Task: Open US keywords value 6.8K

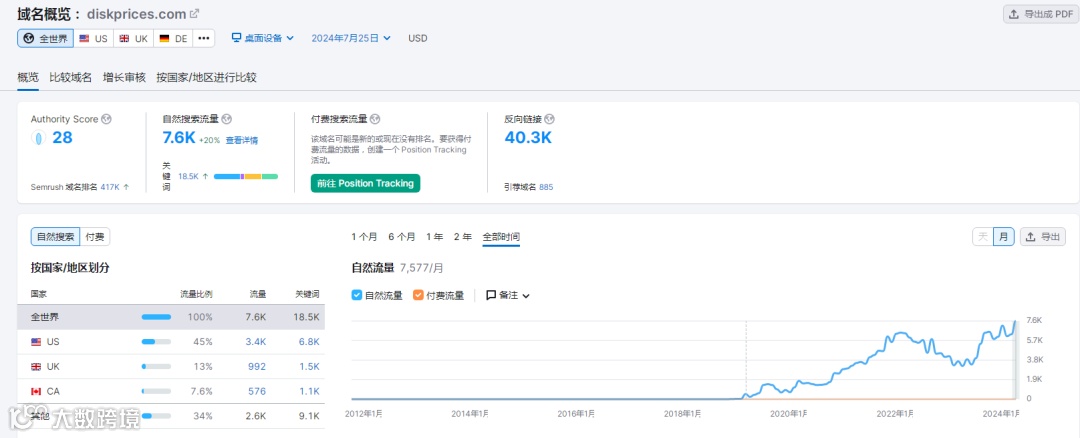Action: pos(309,342)
